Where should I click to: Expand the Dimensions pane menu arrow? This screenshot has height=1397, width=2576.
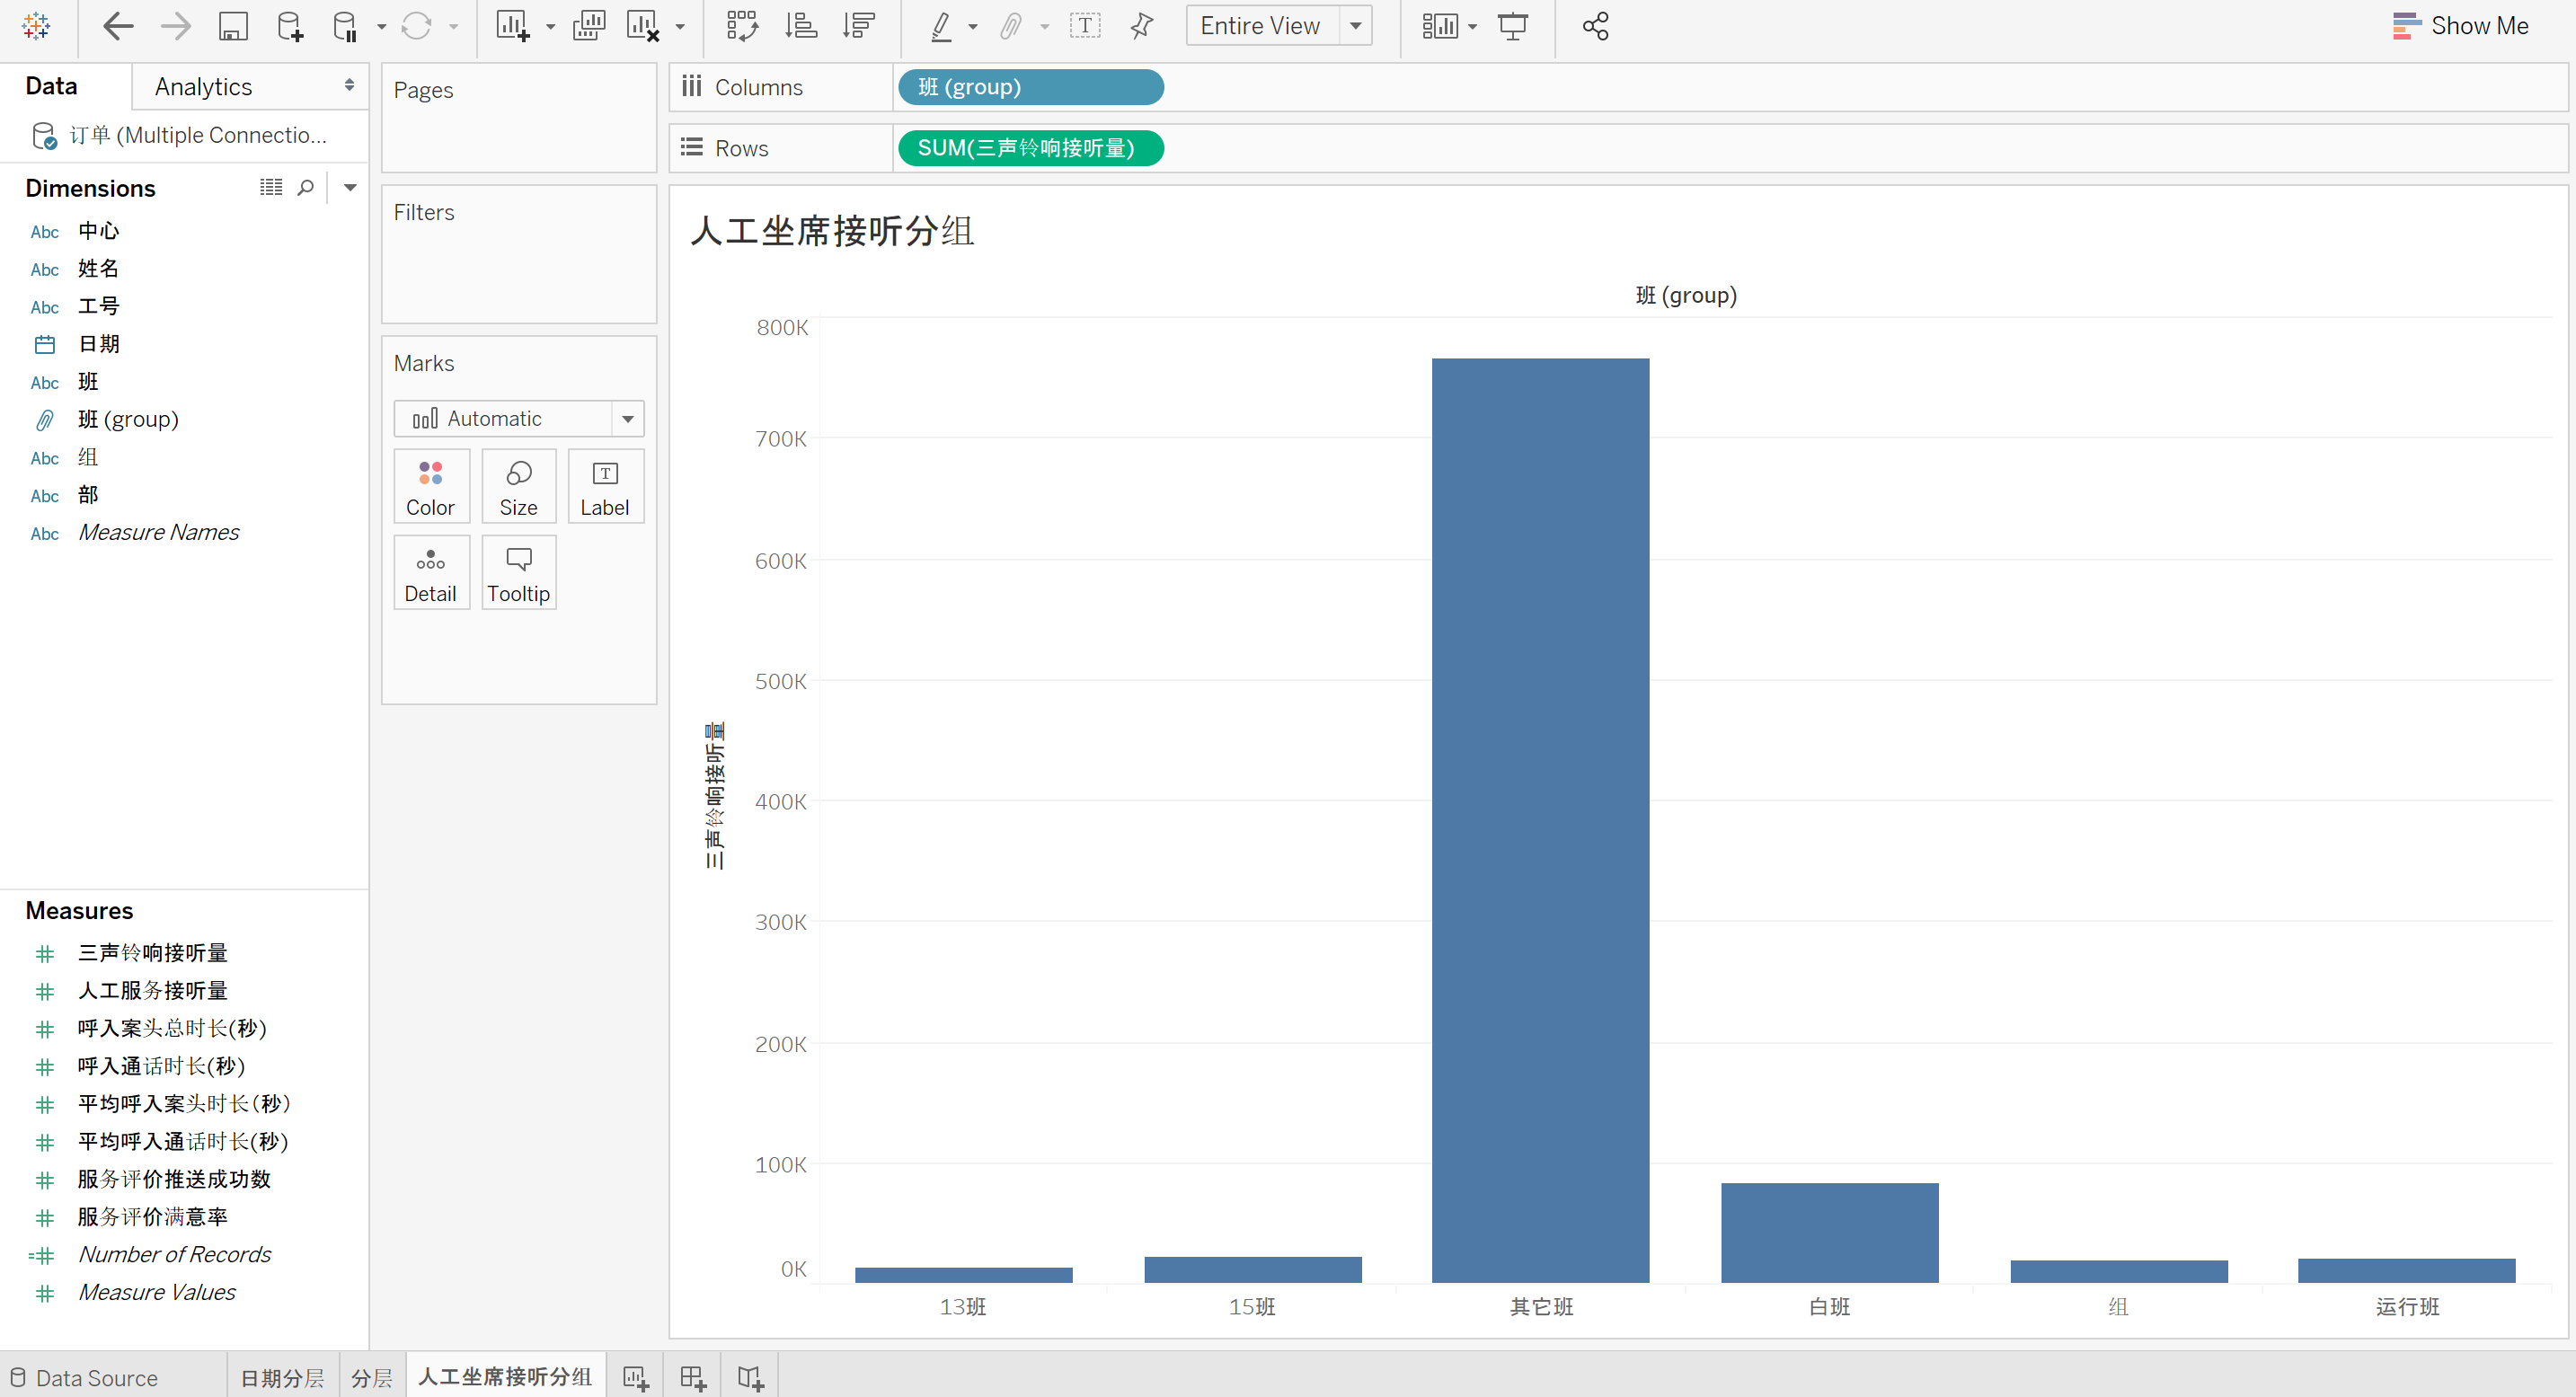click(x=350, y=187)
